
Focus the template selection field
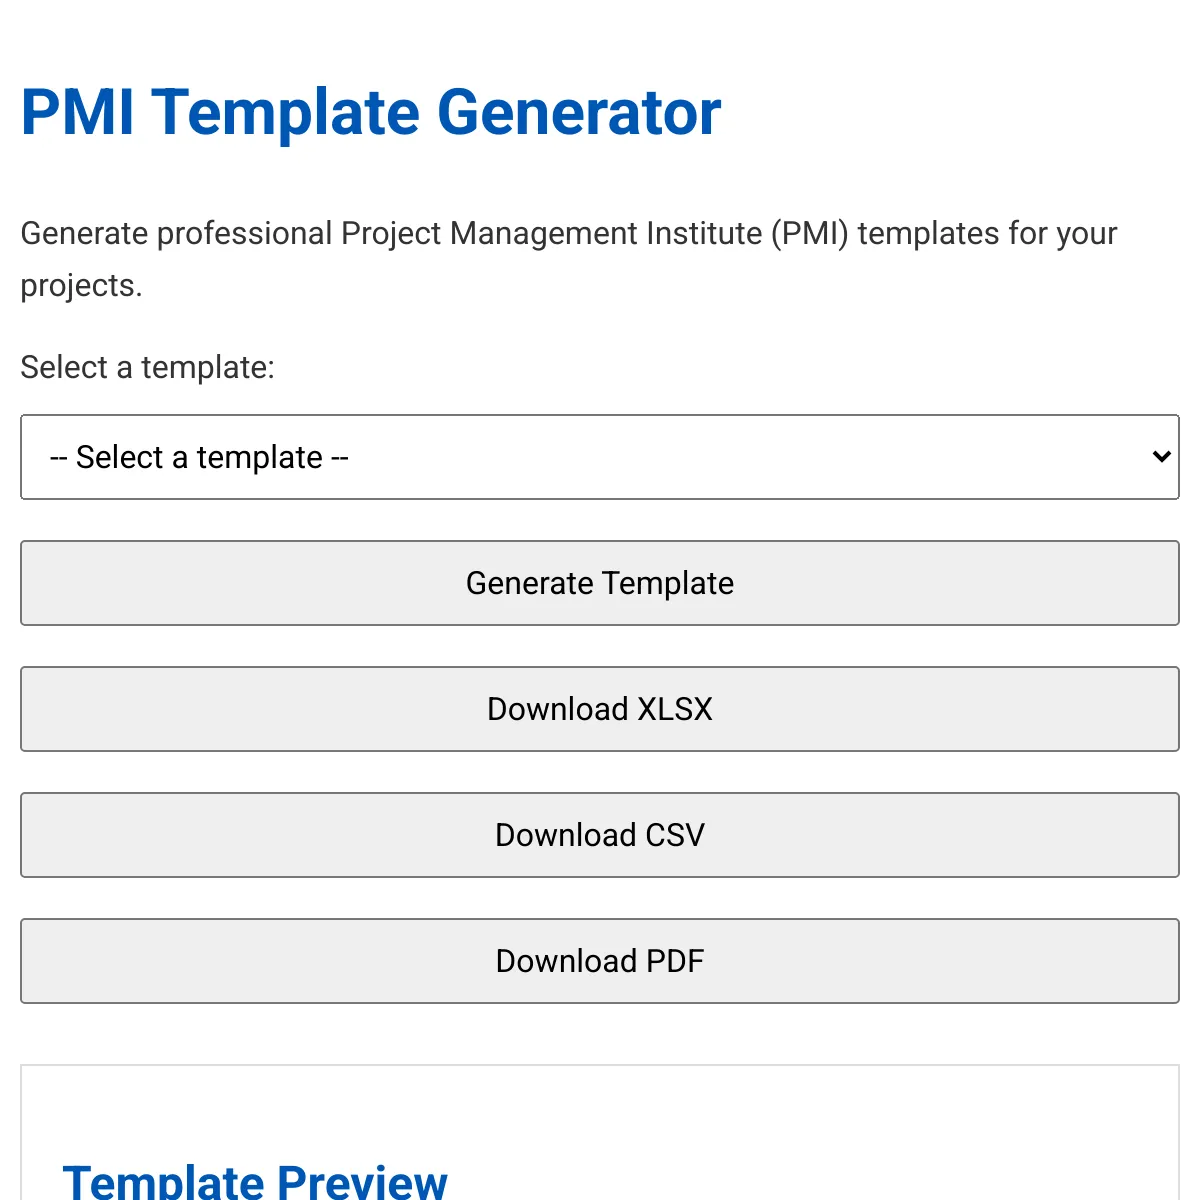pyautogui.click(x=600, y=457)
